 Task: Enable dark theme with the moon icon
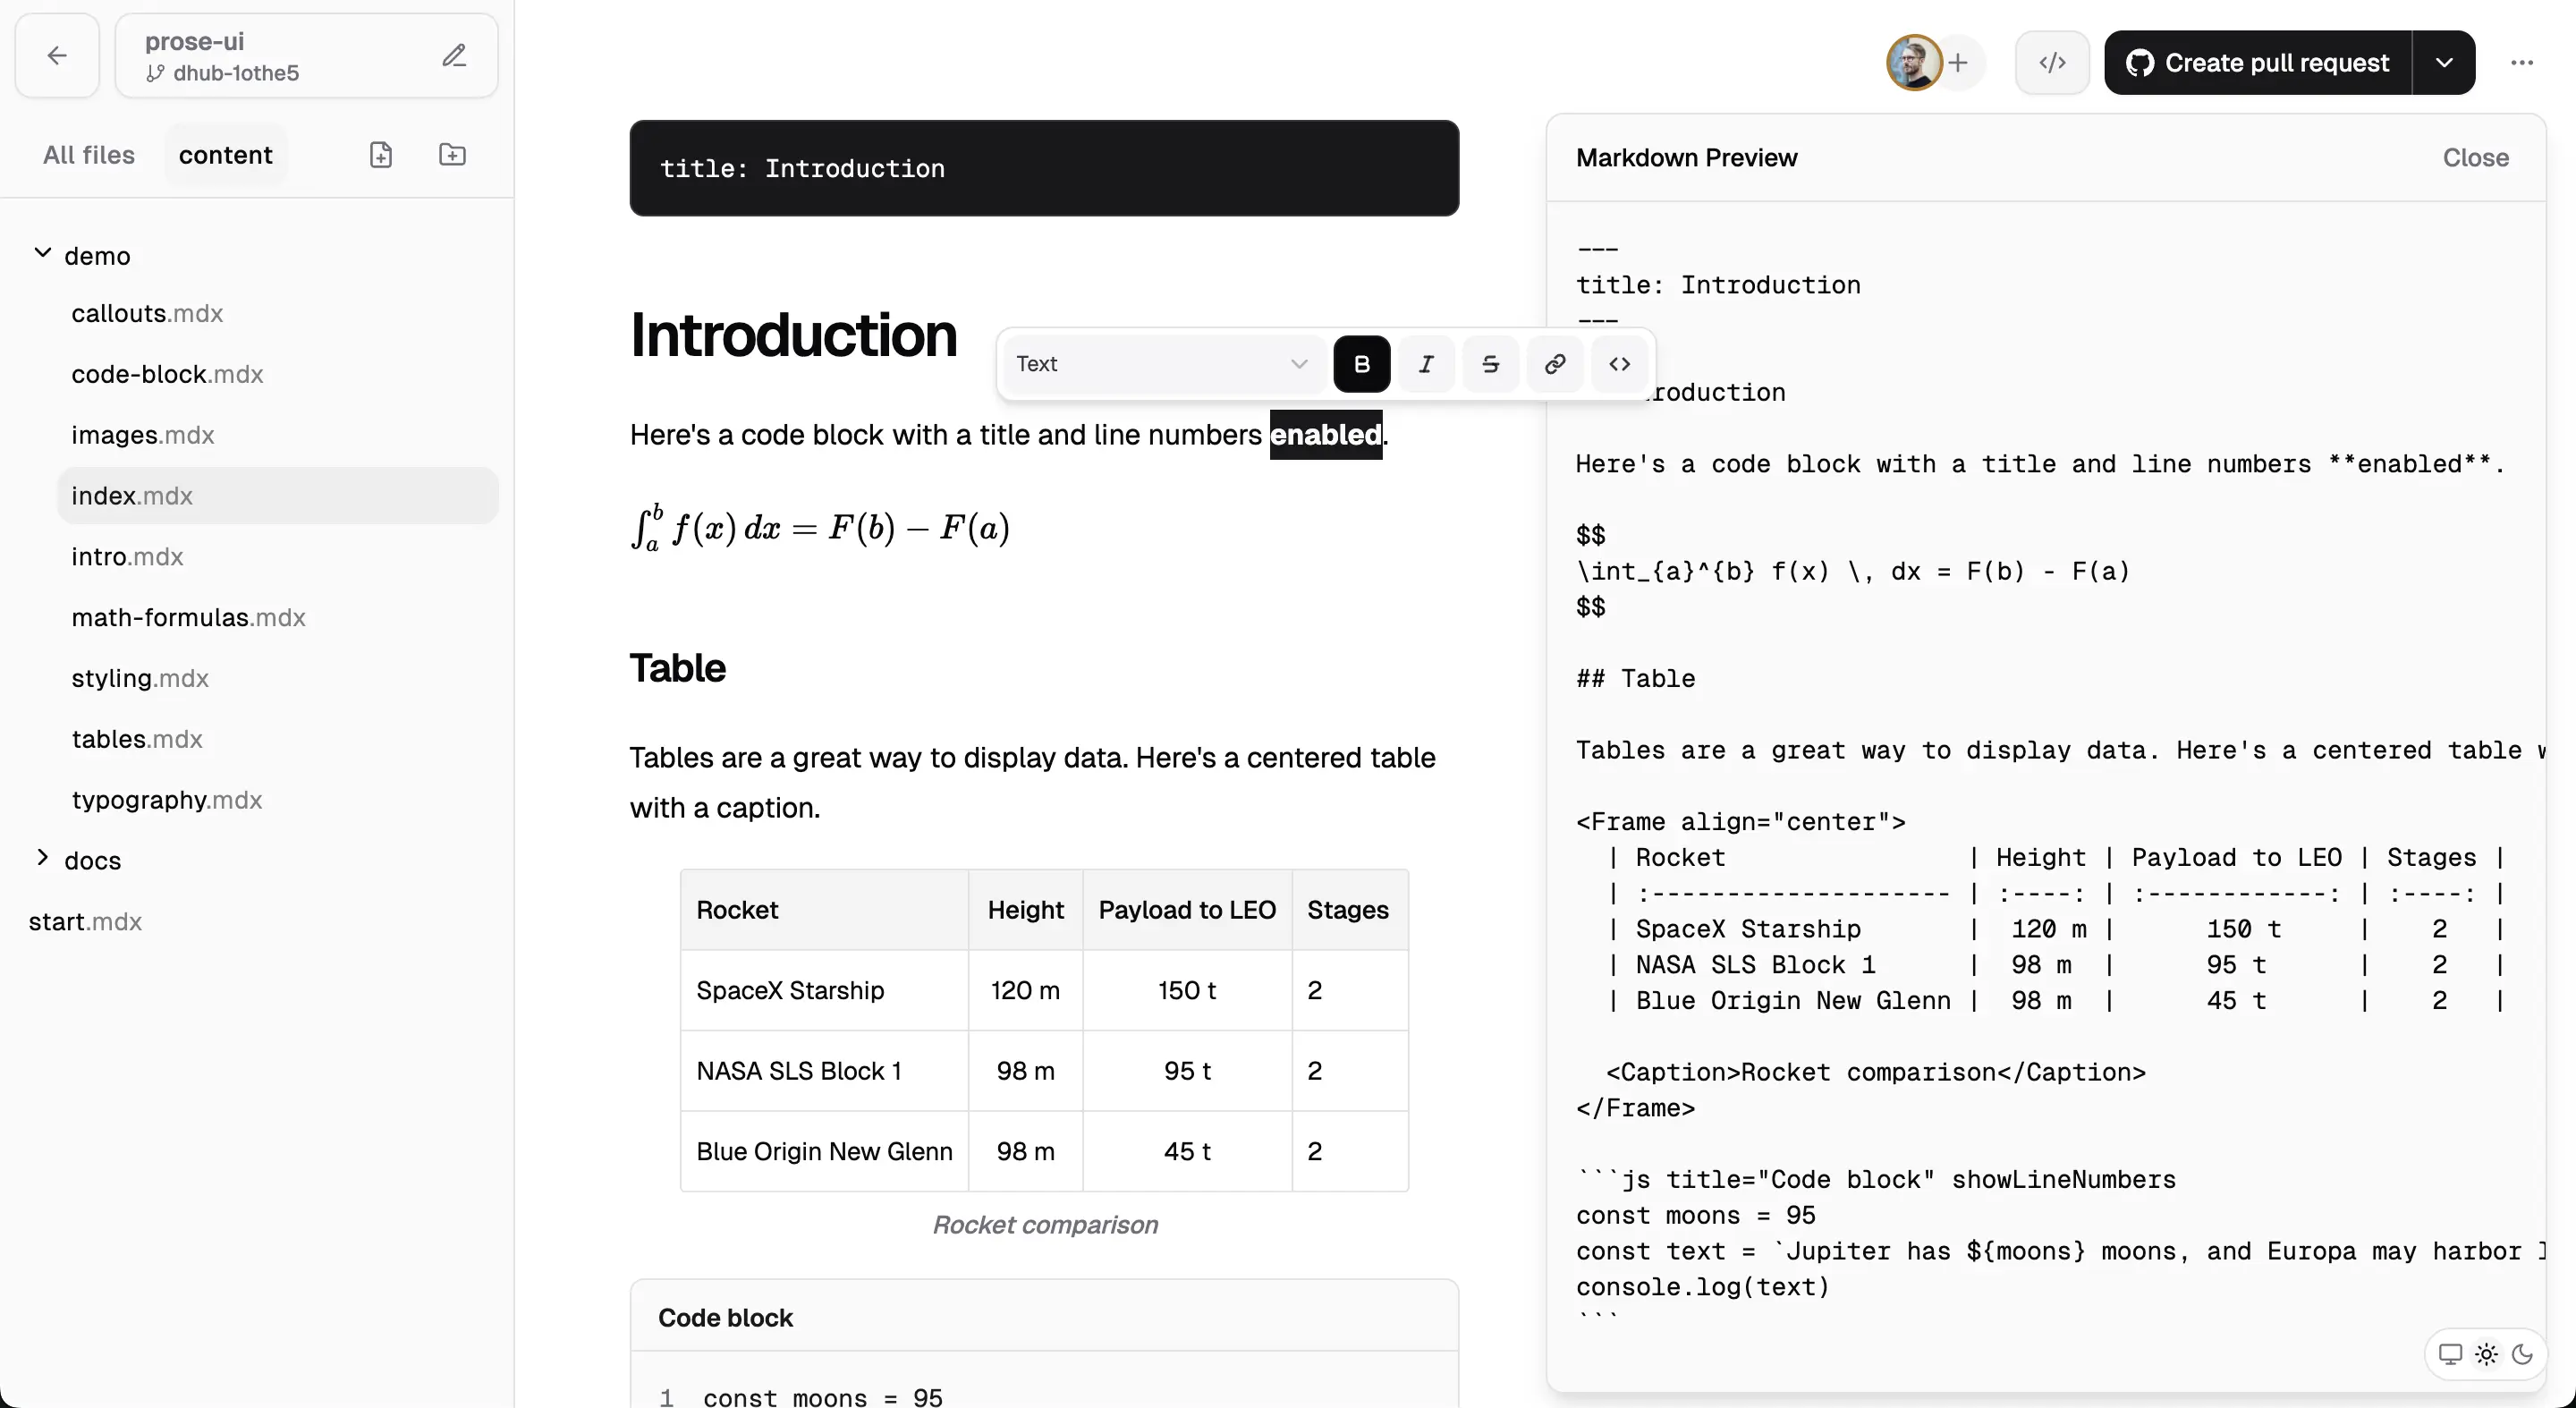2524,1354
